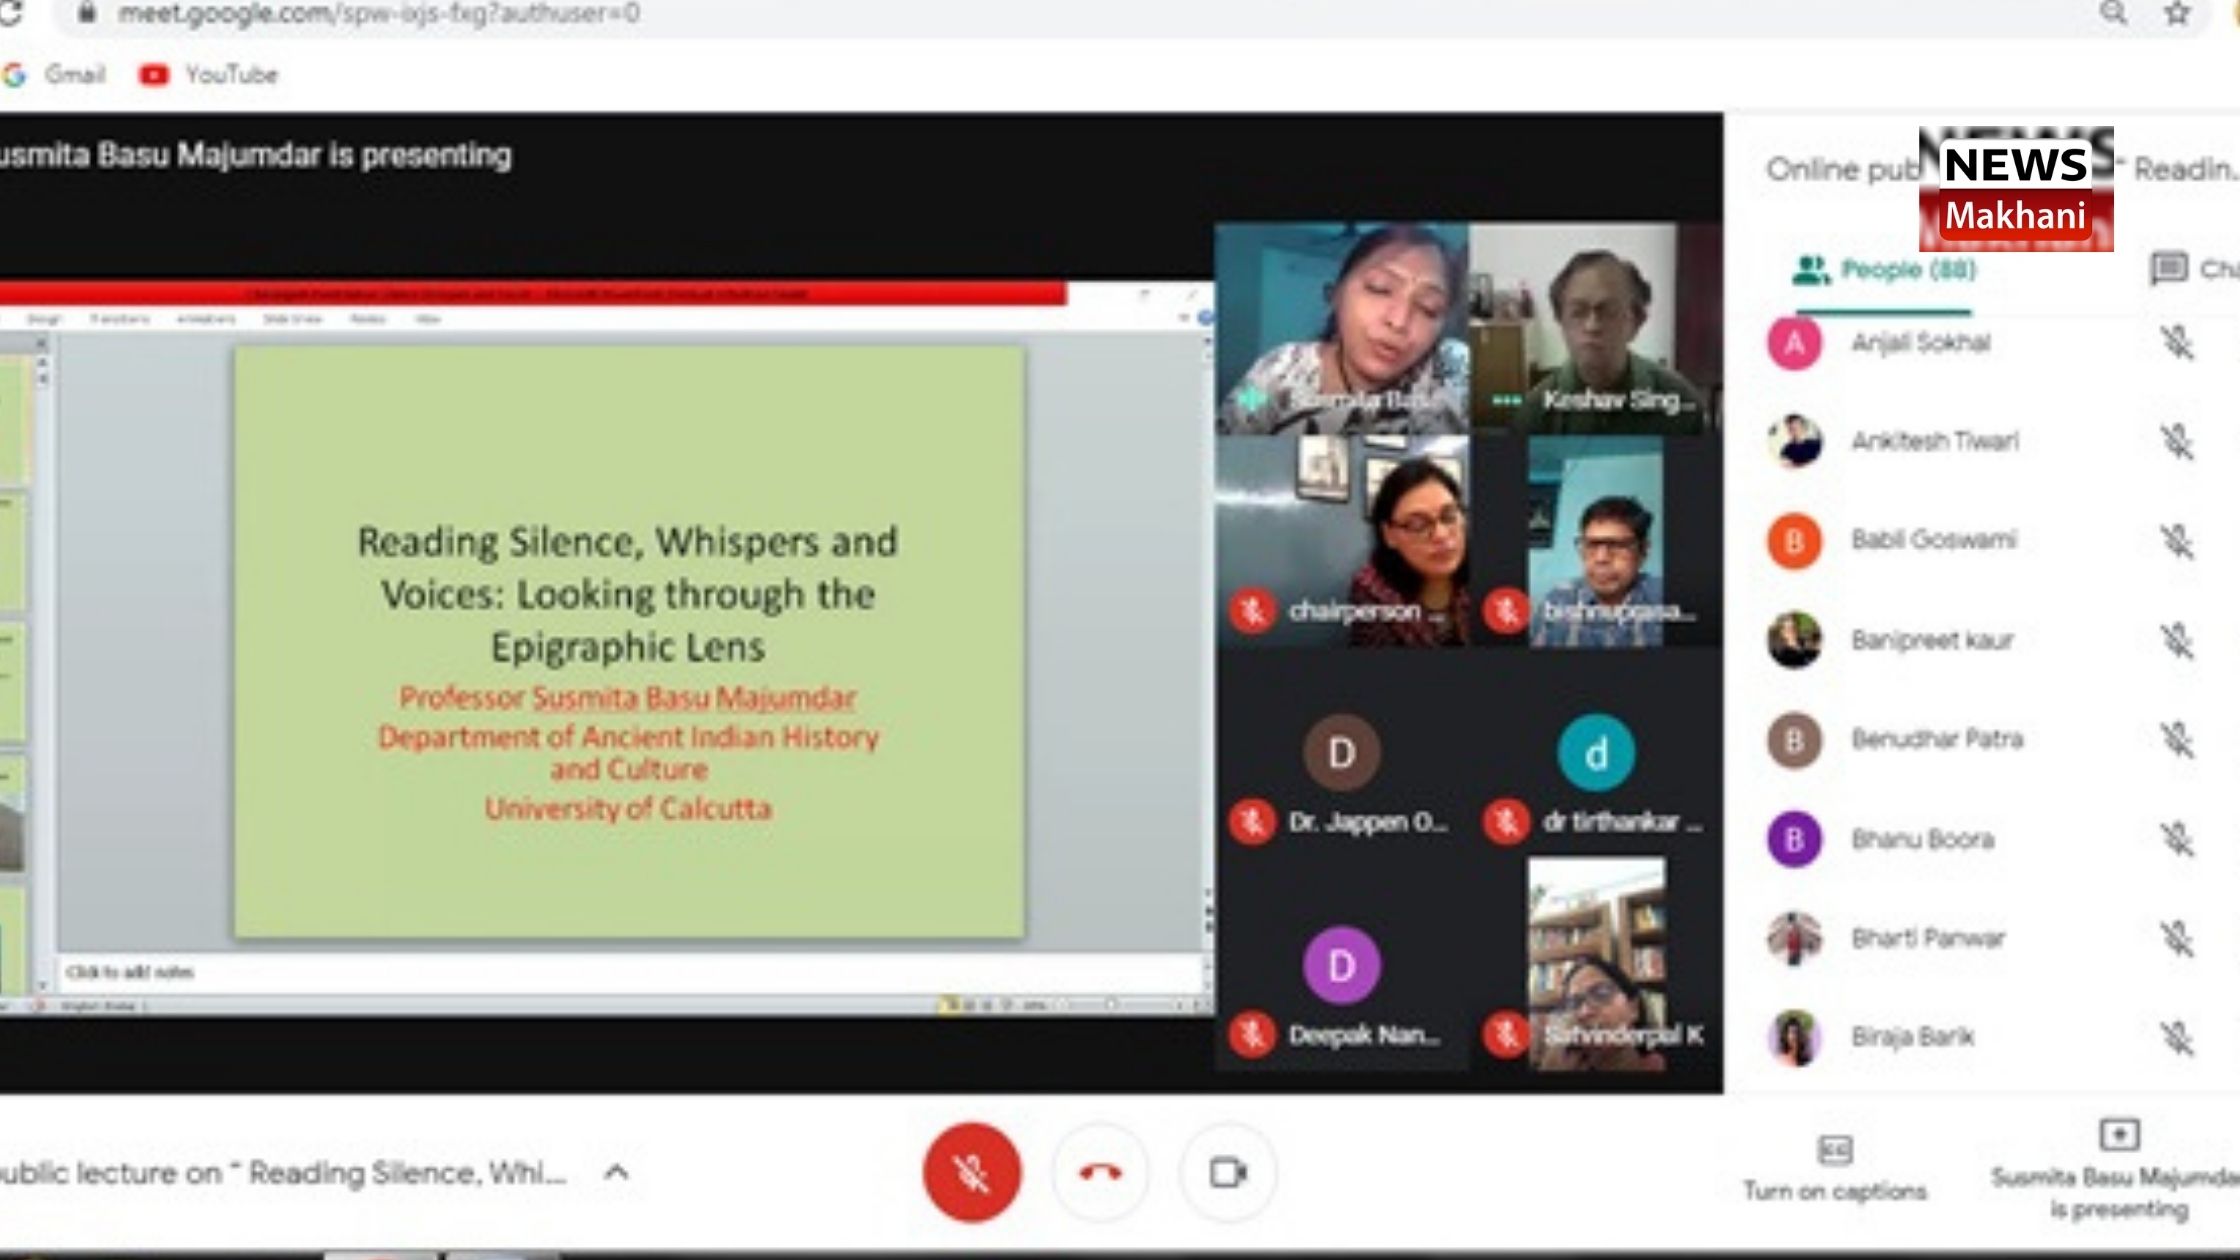Expand meeting details chevron arrow
The width and height of the screenshot is (2240, 1260).
coord(617,1172)
